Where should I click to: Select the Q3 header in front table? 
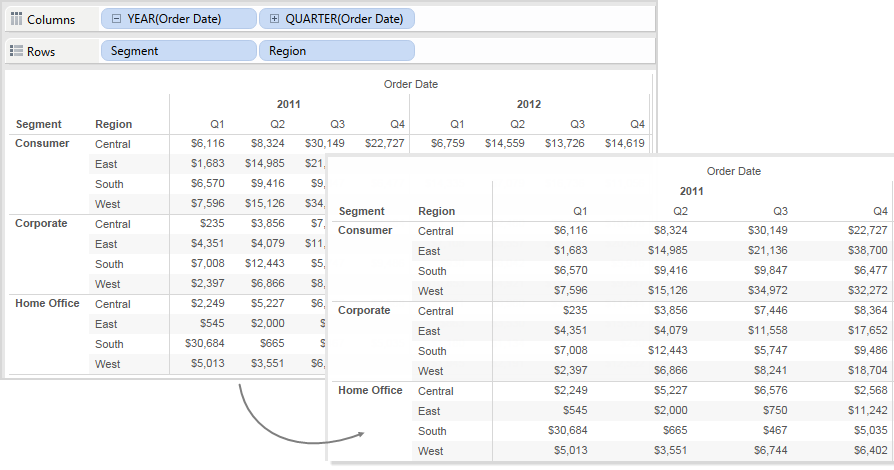(780, 211)
